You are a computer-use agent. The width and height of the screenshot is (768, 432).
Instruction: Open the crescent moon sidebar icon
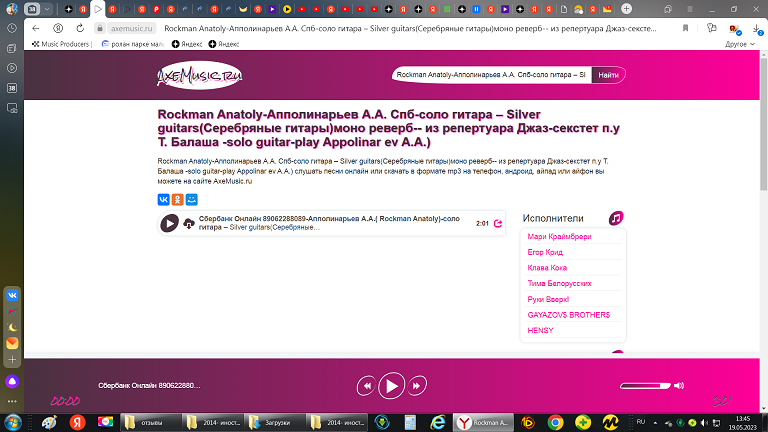(12, 327)
